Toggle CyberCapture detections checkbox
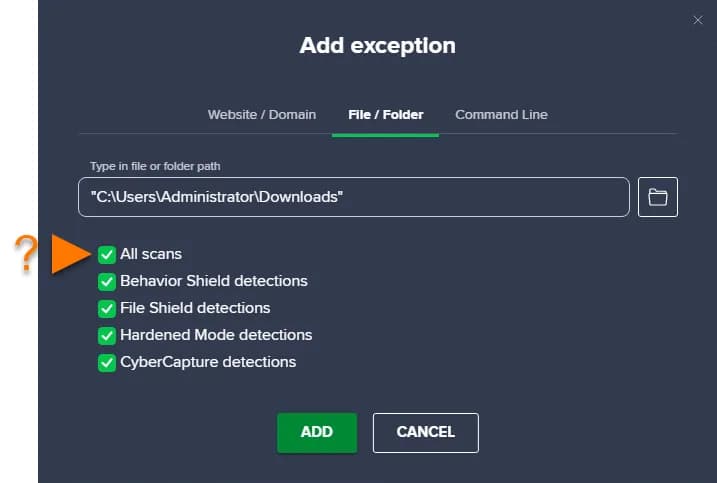The image size is (717, 483). [107, 363]
